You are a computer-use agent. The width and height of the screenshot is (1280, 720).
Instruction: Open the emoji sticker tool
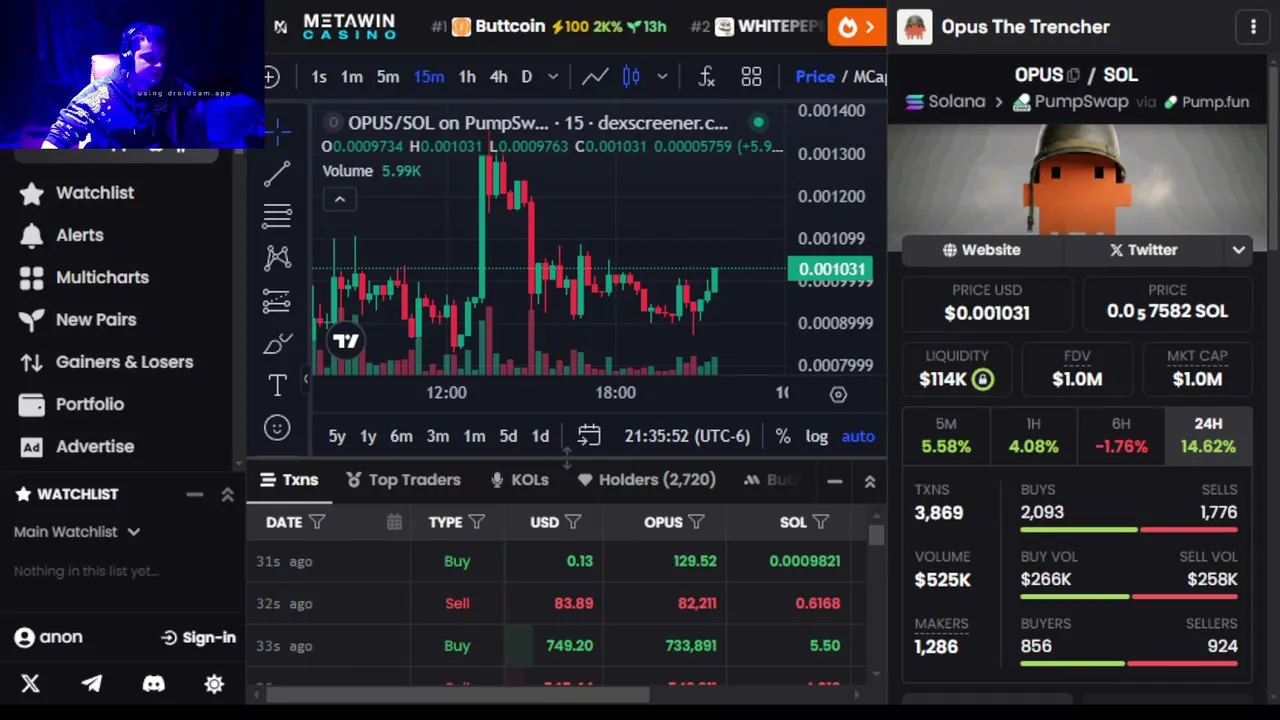point(277,428)
